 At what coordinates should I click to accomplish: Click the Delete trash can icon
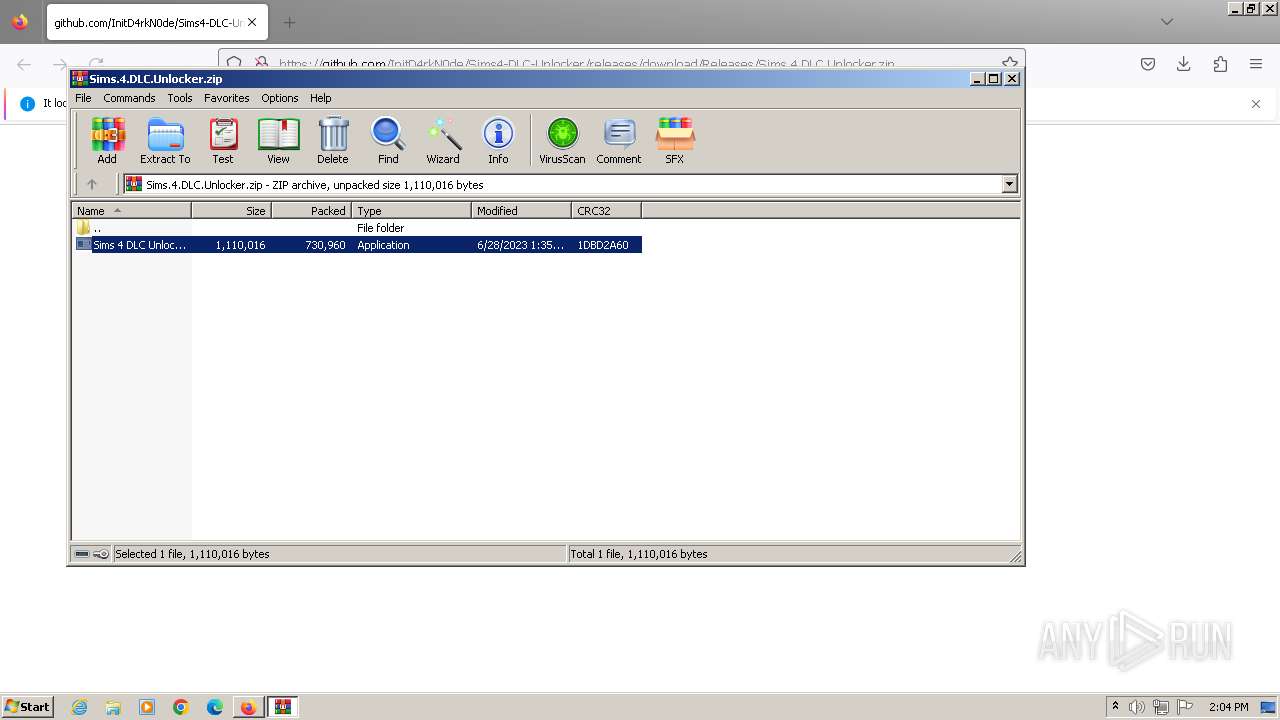(x=333, y=140)
